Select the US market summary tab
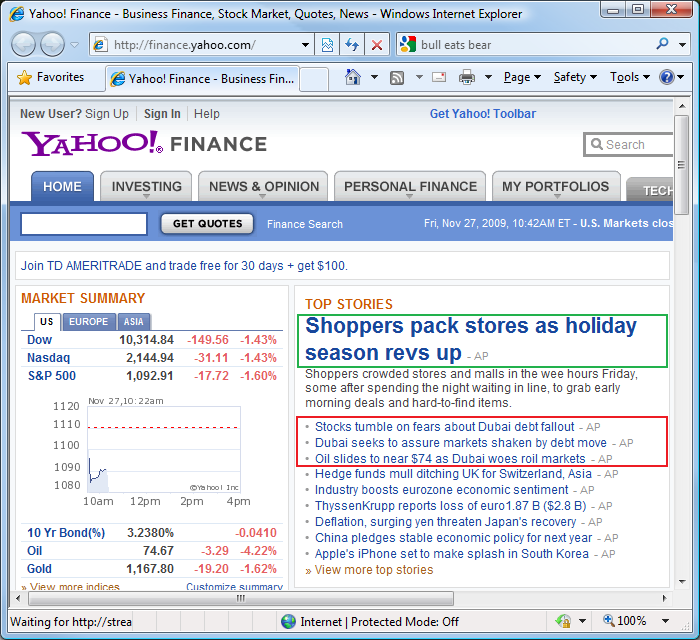The image size is (700, 640). click(47, 321)
